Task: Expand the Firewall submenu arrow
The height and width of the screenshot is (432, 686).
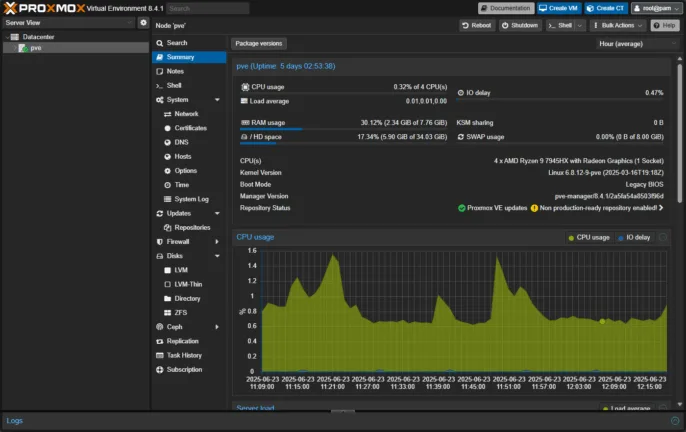Action: click(x=217, y=242)
